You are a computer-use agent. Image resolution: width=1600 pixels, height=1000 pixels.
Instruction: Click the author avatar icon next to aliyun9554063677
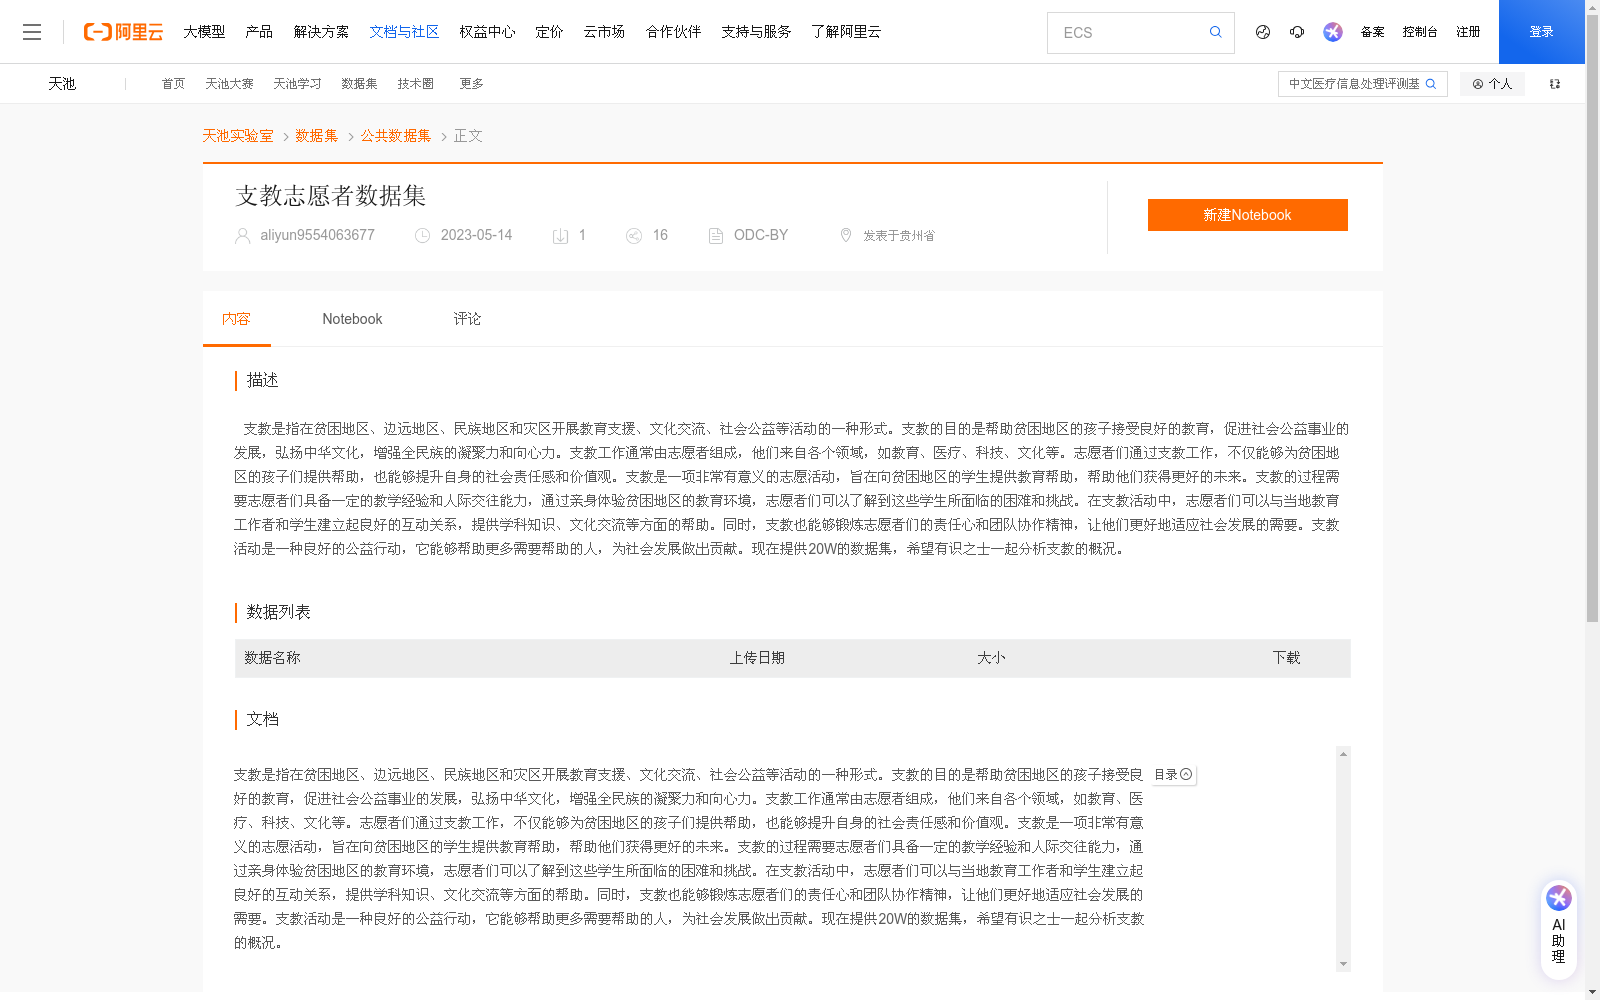click(242, 236)
